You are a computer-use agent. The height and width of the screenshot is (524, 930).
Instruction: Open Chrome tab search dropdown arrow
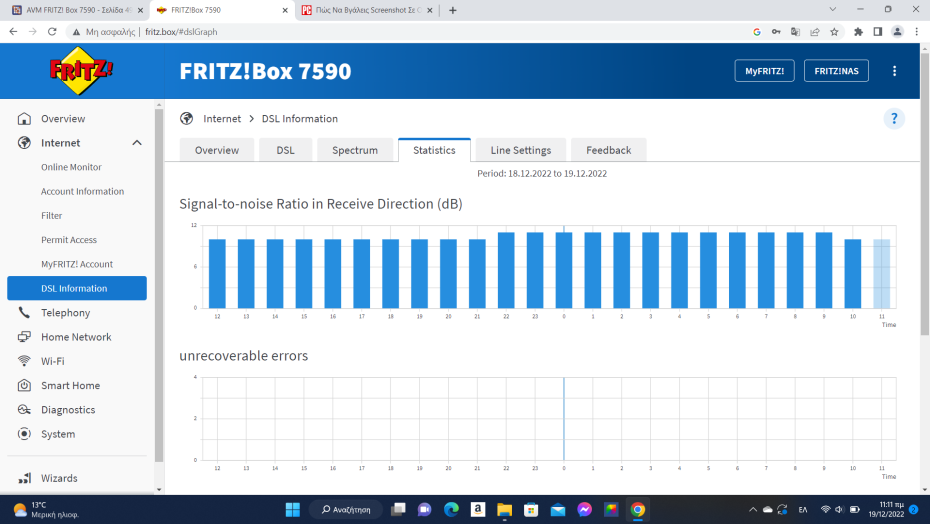coord(833,9)
